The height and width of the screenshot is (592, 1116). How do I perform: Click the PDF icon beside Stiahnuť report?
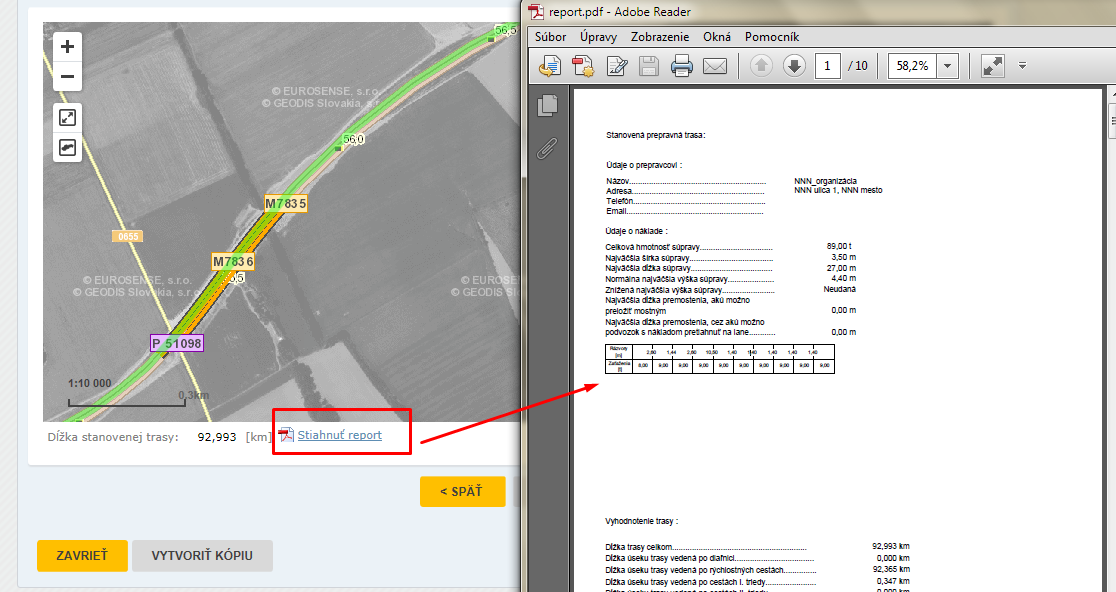pyautogui.click(x=286, y=435)
